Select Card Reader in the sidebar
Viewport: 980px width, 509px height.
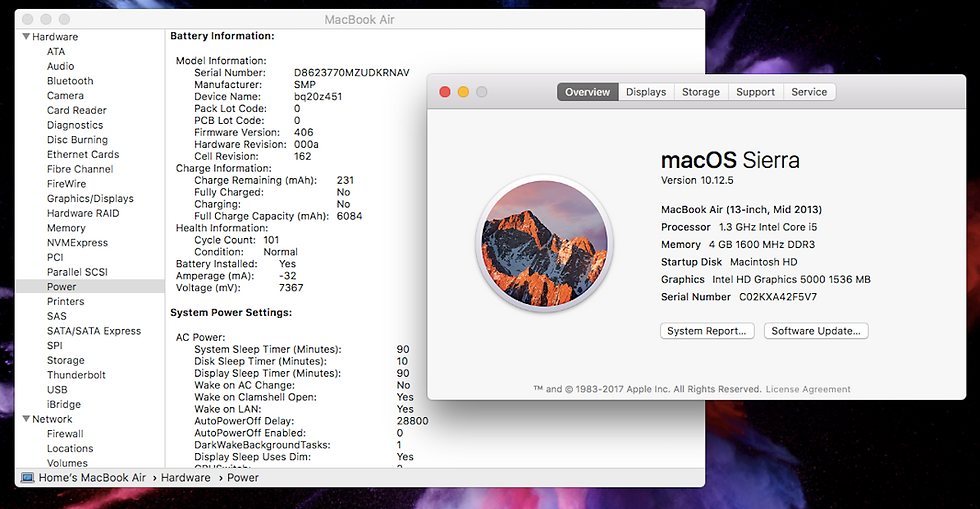coord(76,111)
